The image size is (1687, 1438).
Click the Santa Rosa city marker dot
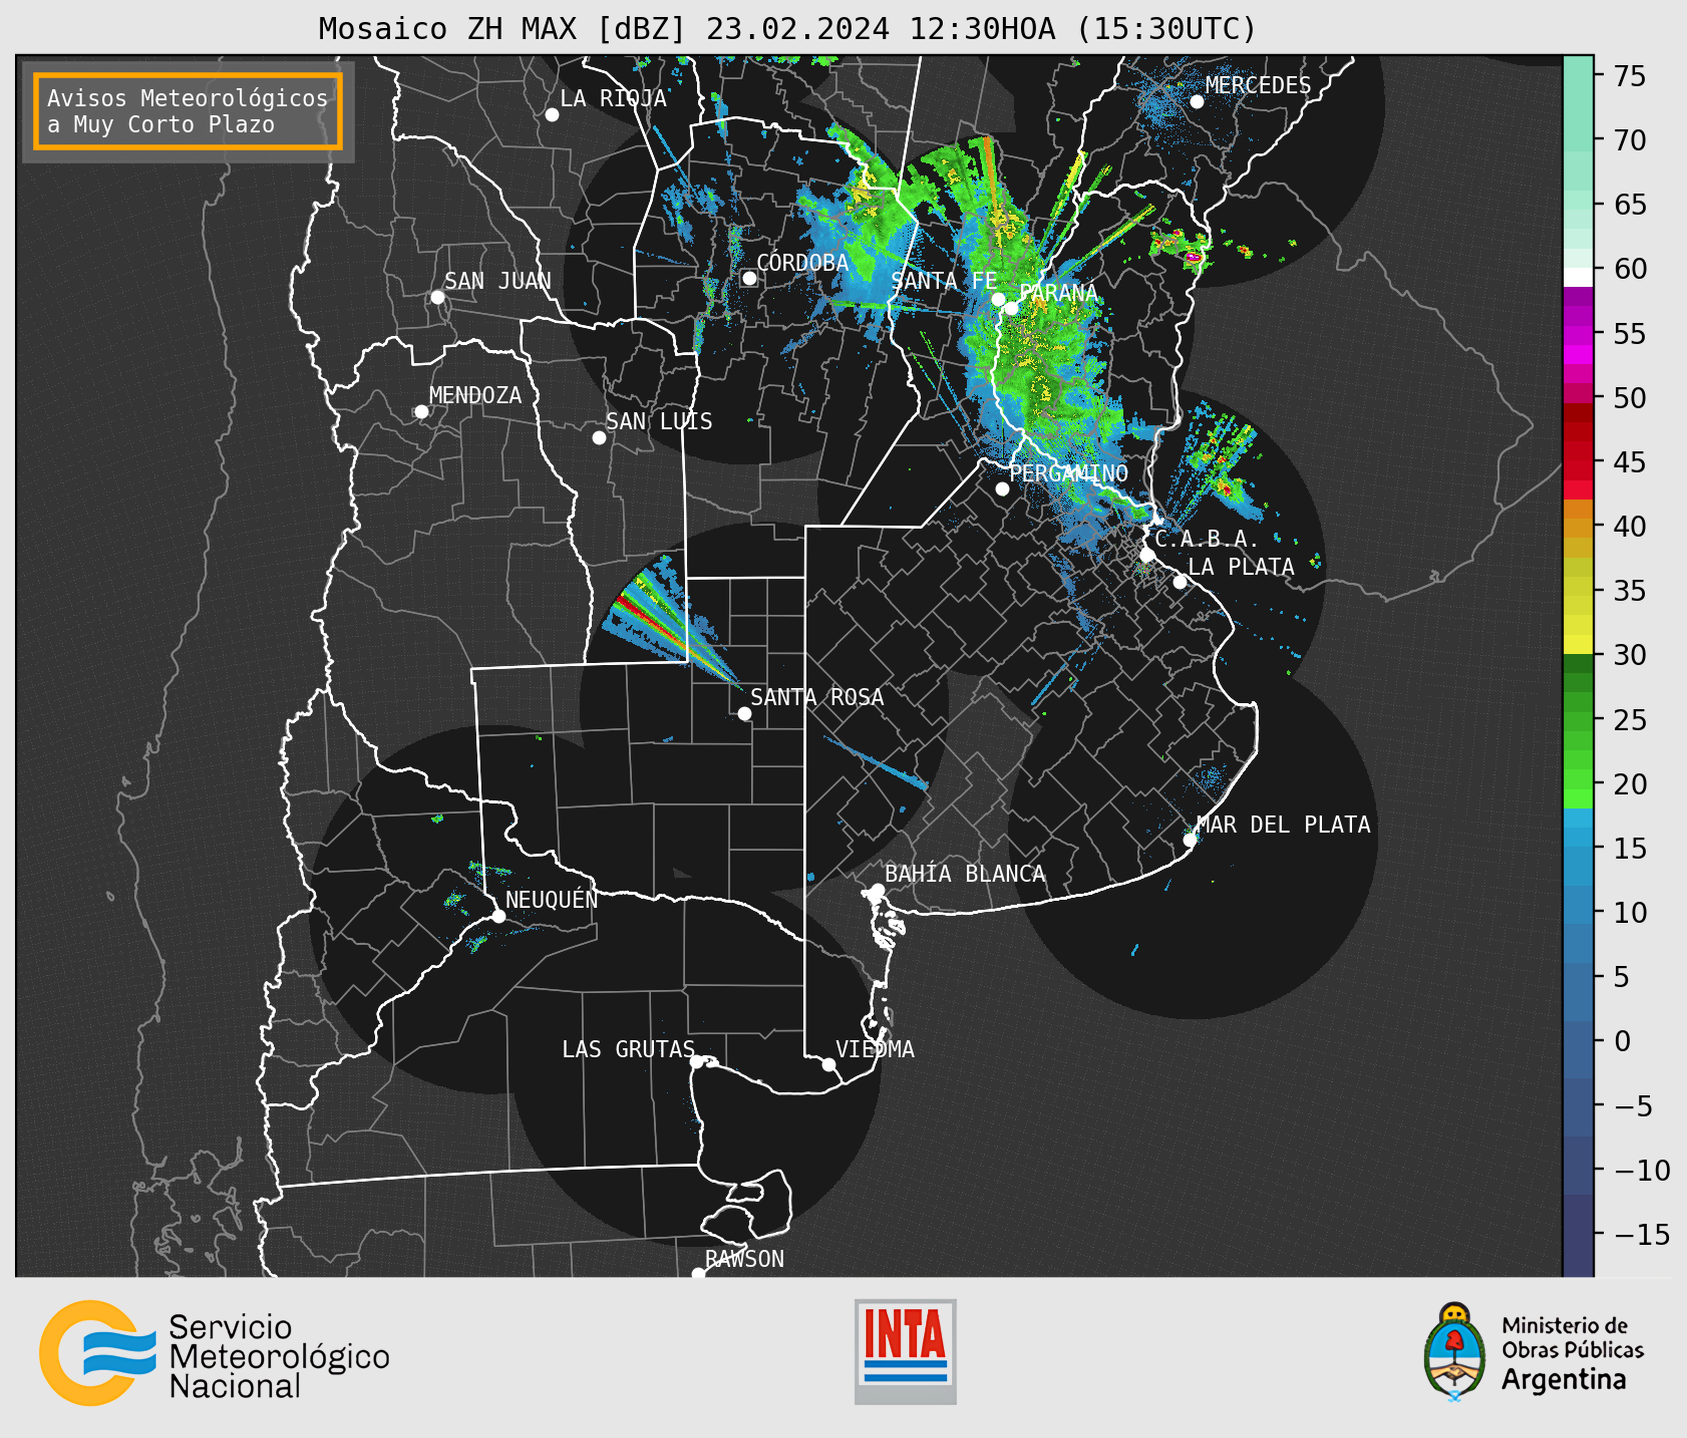pos(744,714)
